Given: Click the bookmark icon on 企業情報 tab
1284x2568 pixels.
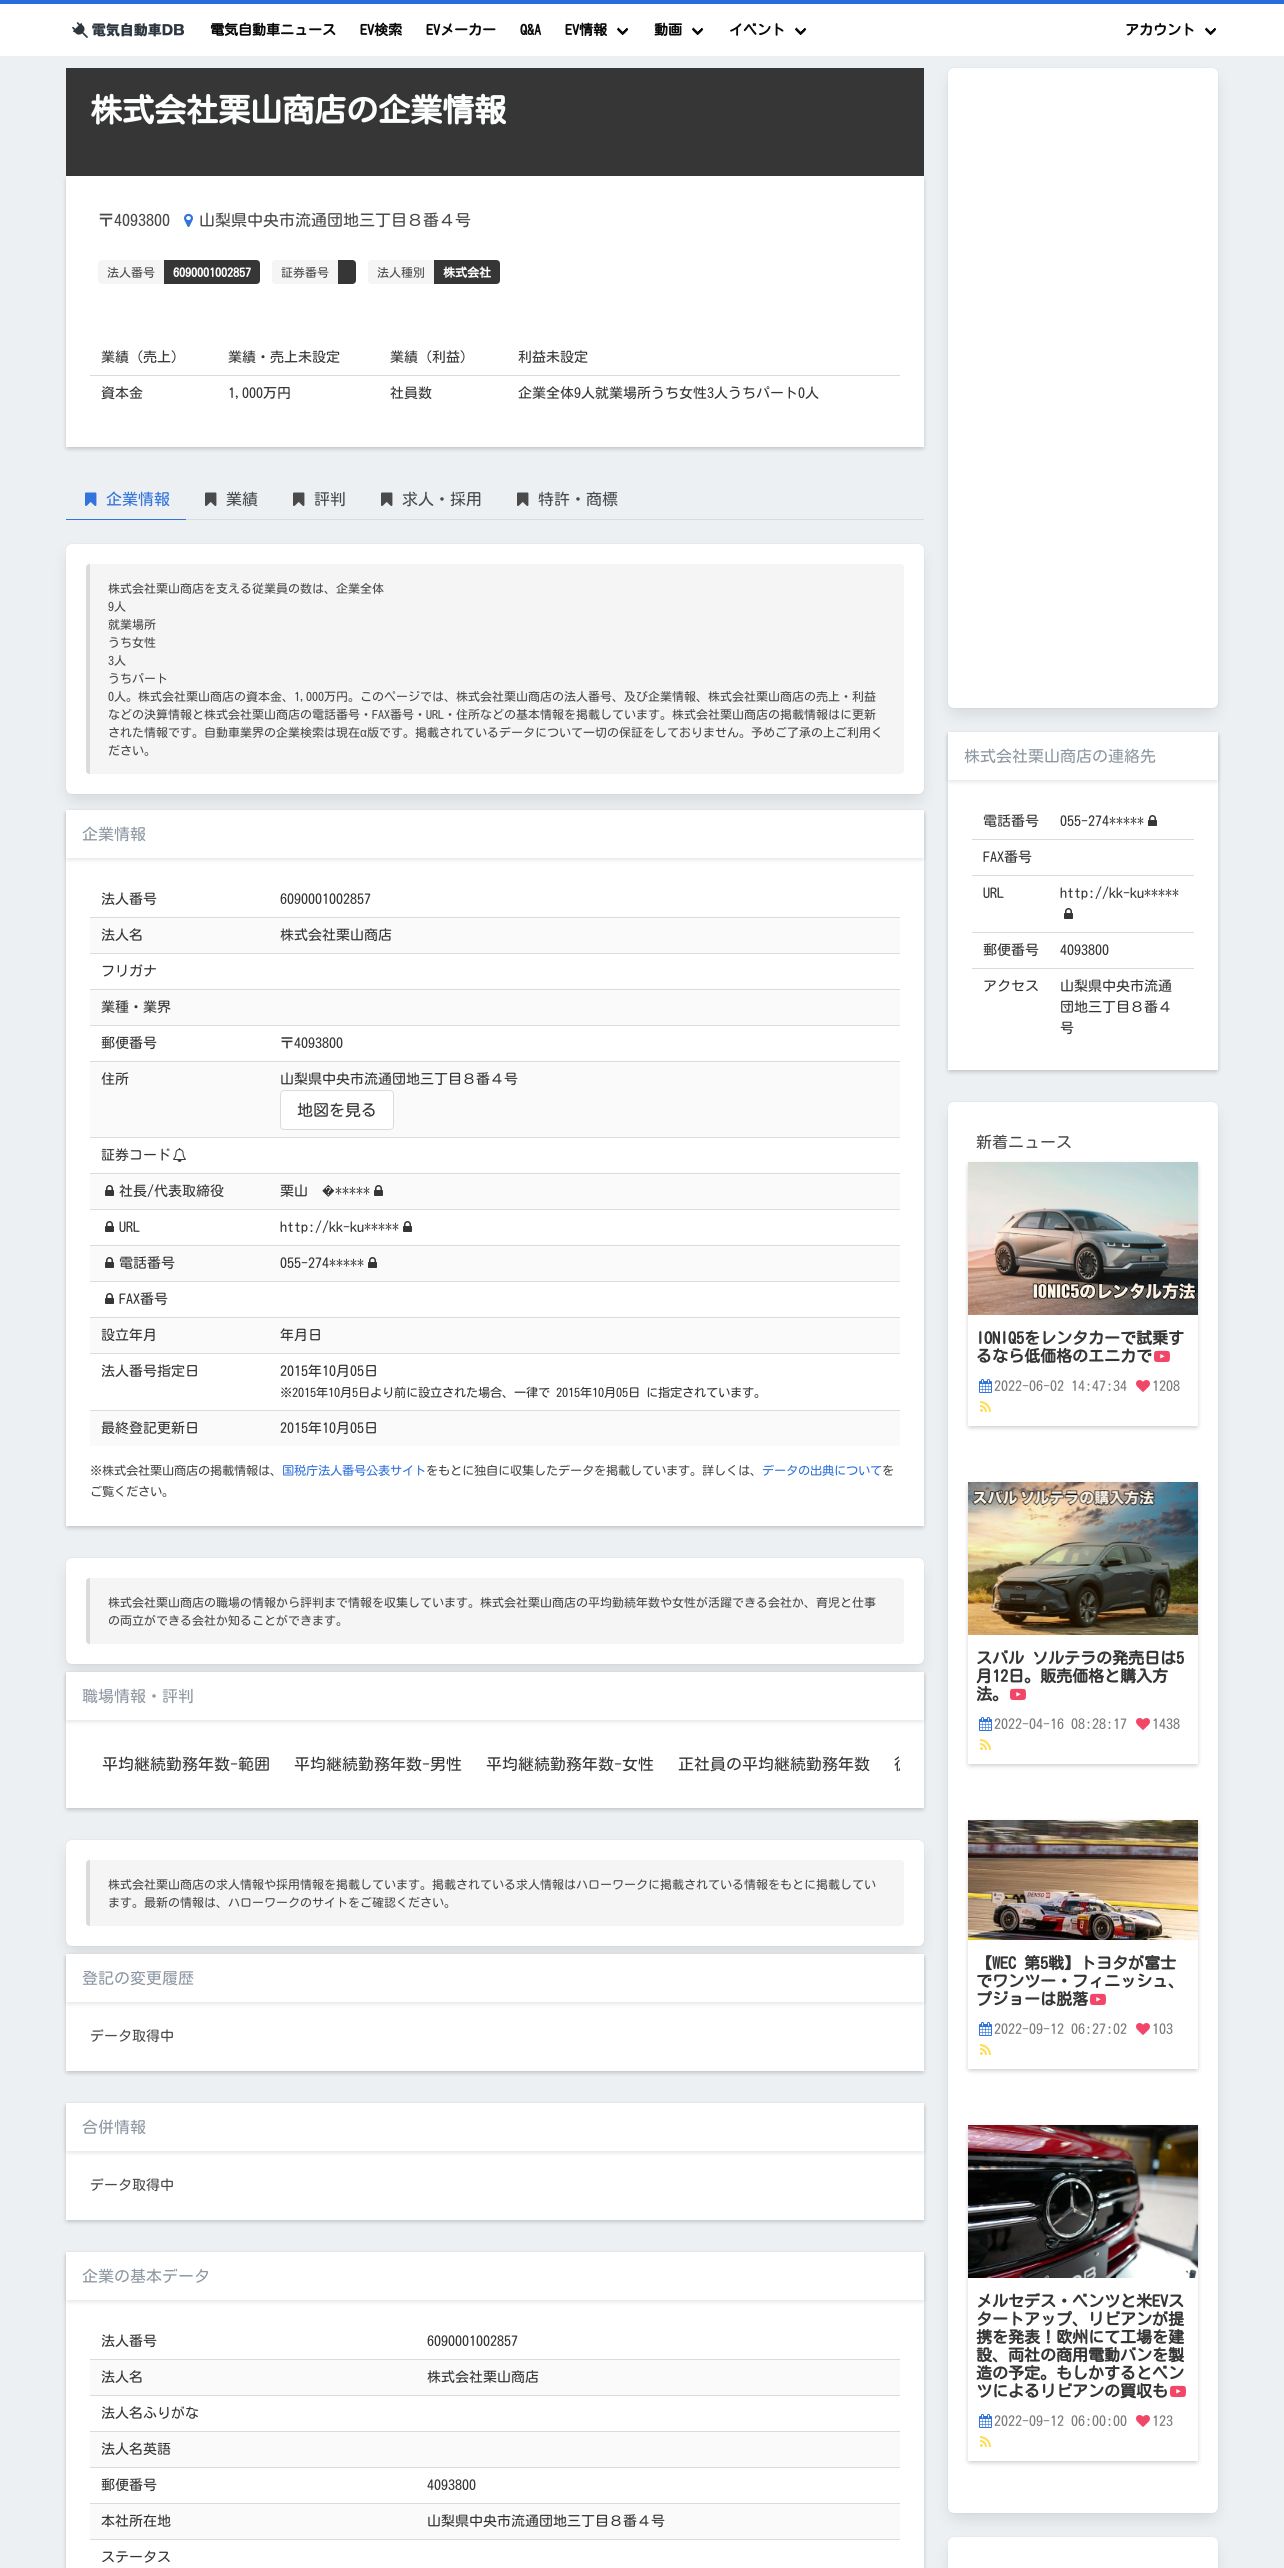Looking at the screenshot, I should coord(91,499).
